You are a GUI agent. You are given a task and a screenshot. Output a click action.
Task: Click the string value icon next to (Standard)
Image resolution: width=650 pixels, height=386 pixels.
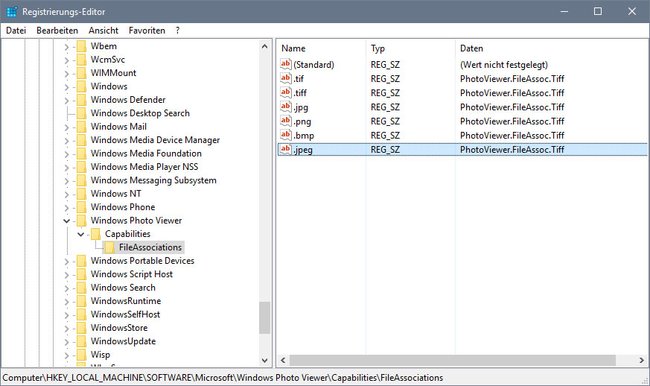(286, 64)
